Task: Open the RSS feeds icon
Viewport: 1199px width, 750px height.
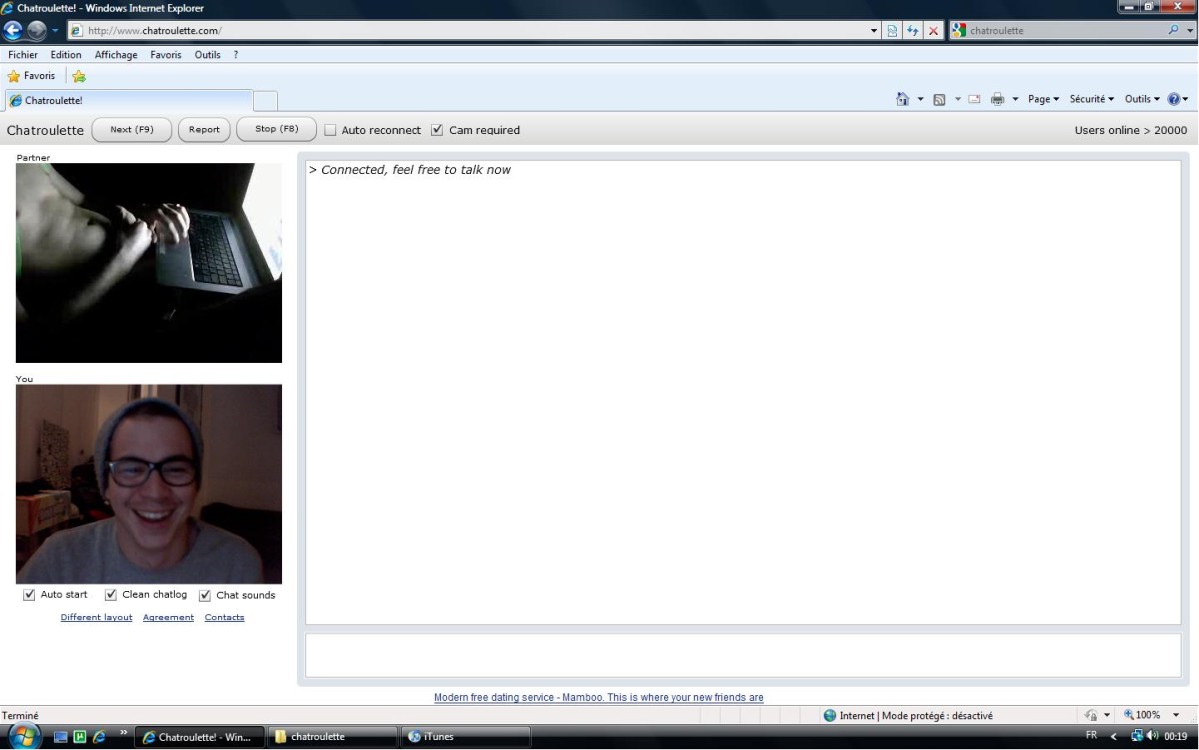Action: [x=939, y=99]
